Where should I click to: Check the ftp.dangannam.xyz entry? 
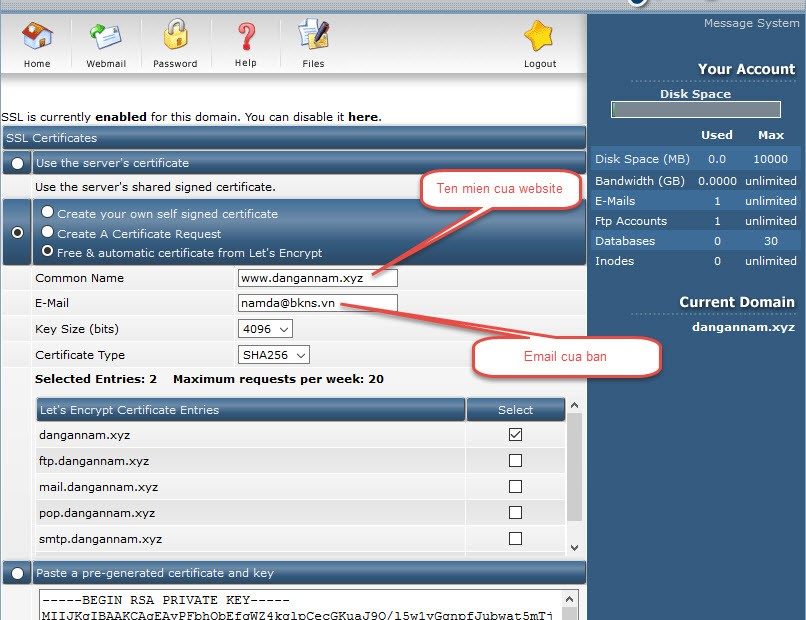coord(515,460)
